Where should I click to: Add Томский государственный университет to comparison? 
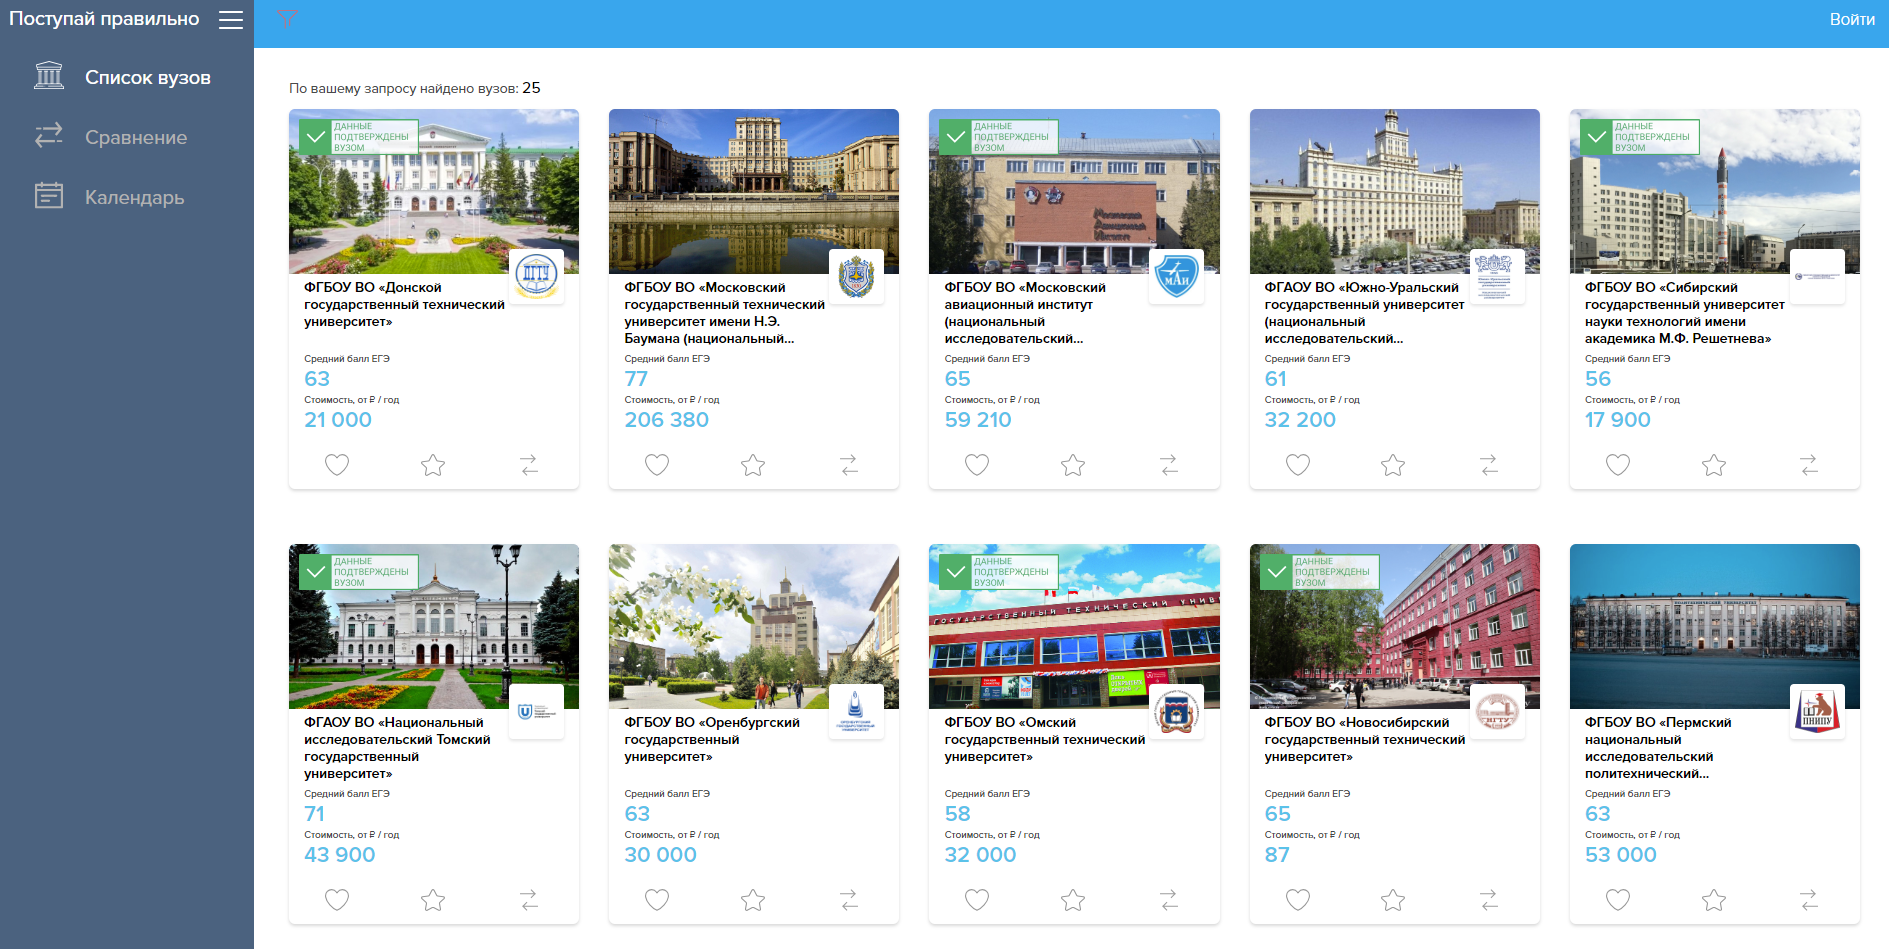pos(529,900)
